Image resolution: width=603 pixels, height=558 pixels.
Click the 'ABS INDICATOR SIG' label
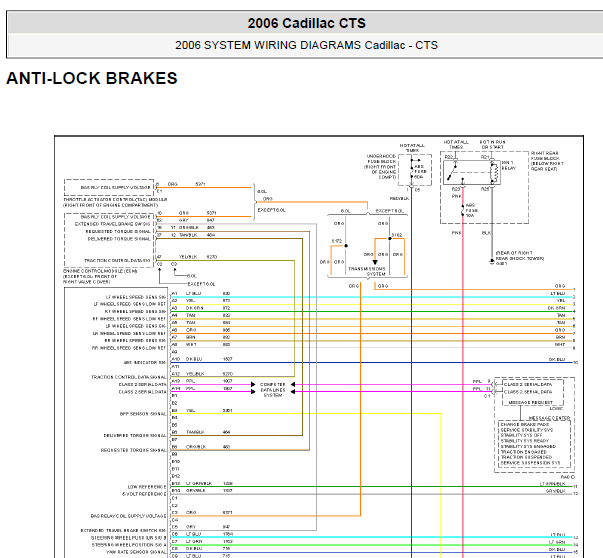click(x=145, y=363)
